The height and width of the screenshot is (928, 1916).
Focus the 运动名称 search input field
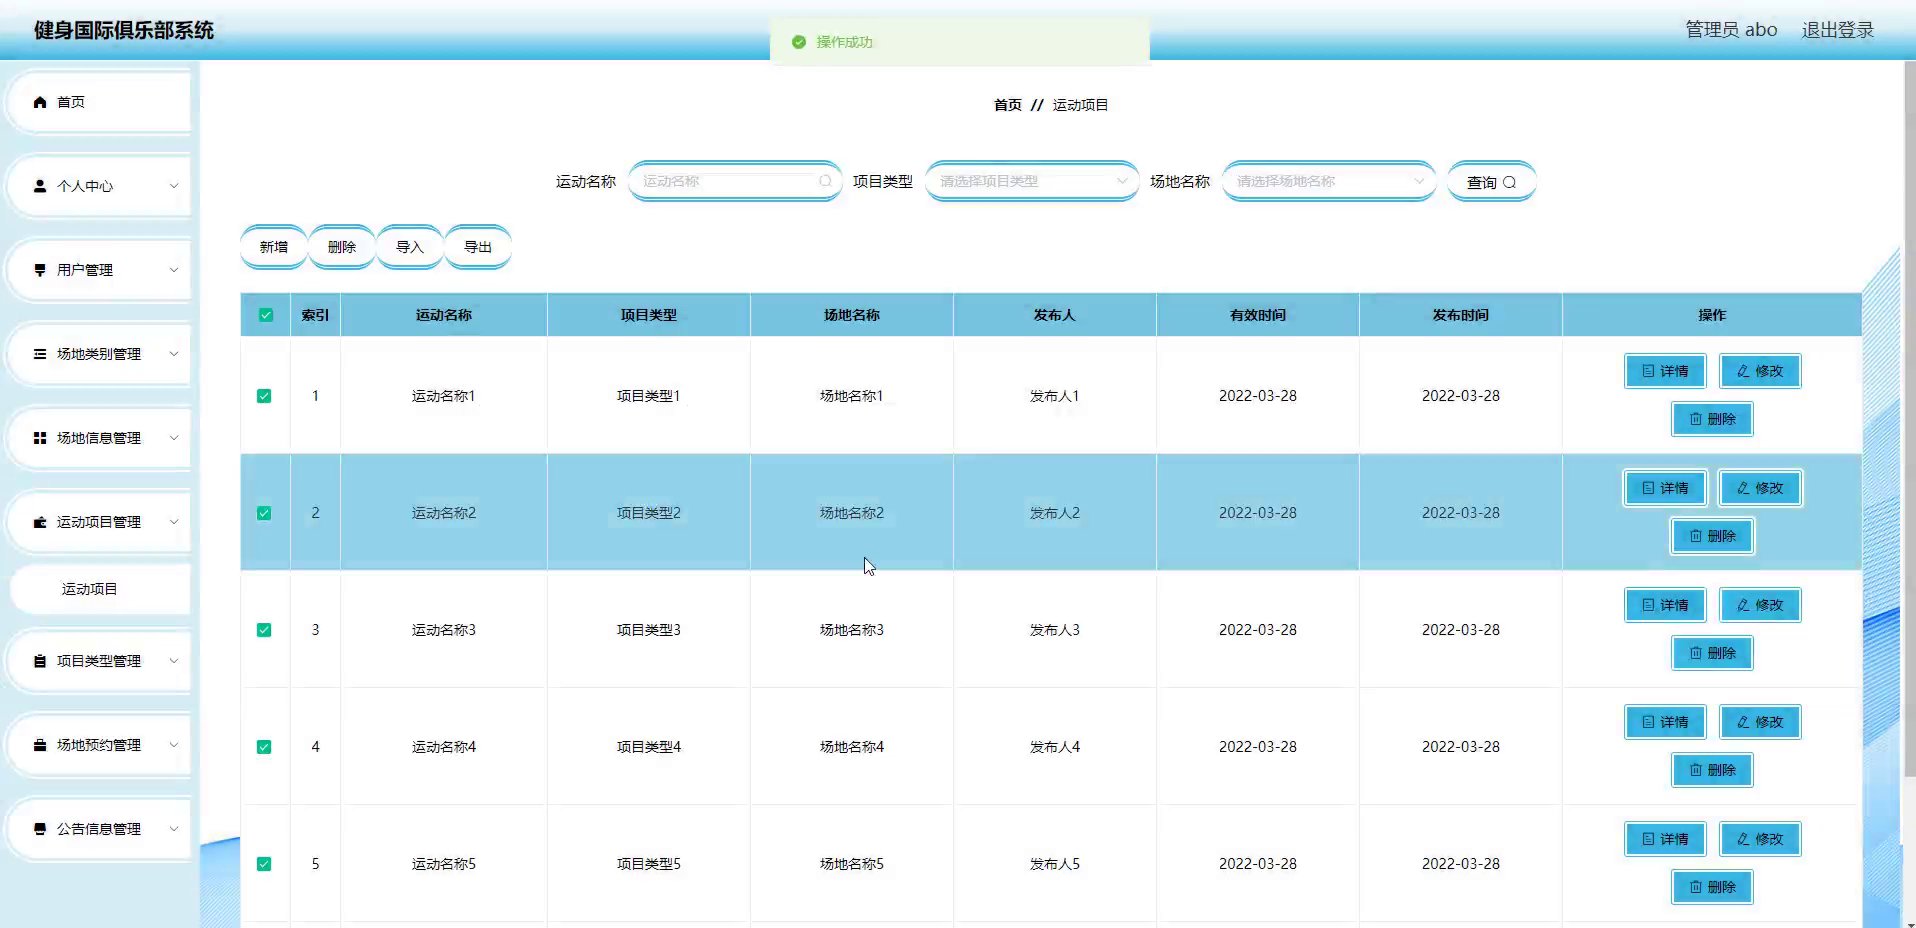point(735,181)
